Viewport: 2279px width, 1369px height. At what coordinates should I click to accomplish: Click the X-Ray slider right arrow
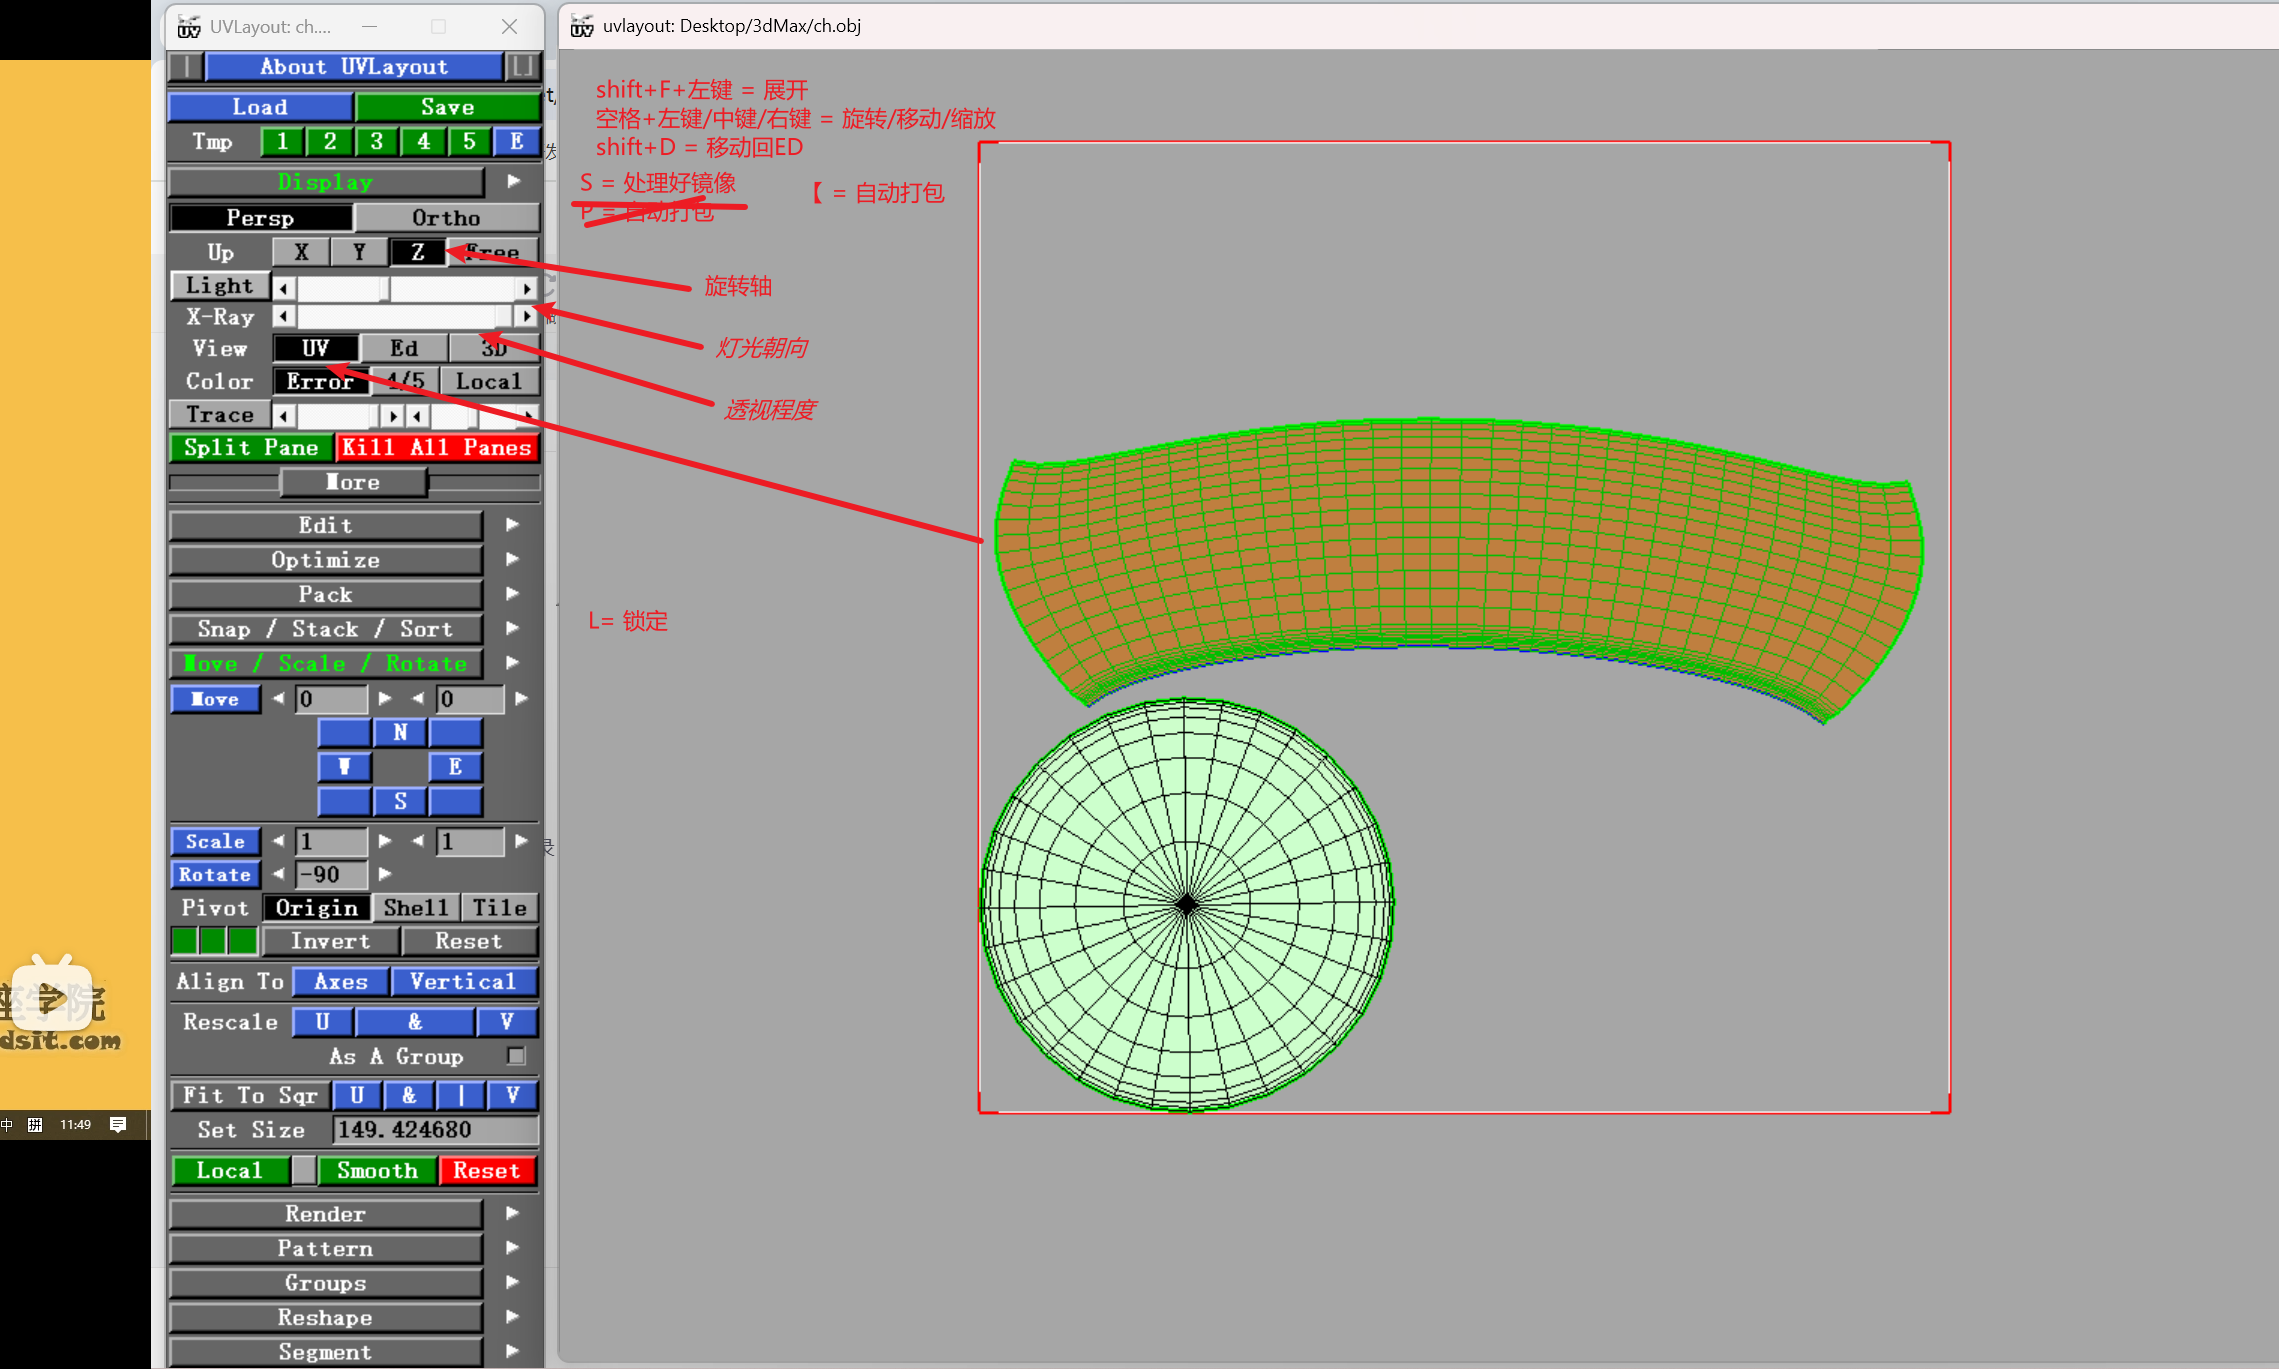(x=527, y=317)
